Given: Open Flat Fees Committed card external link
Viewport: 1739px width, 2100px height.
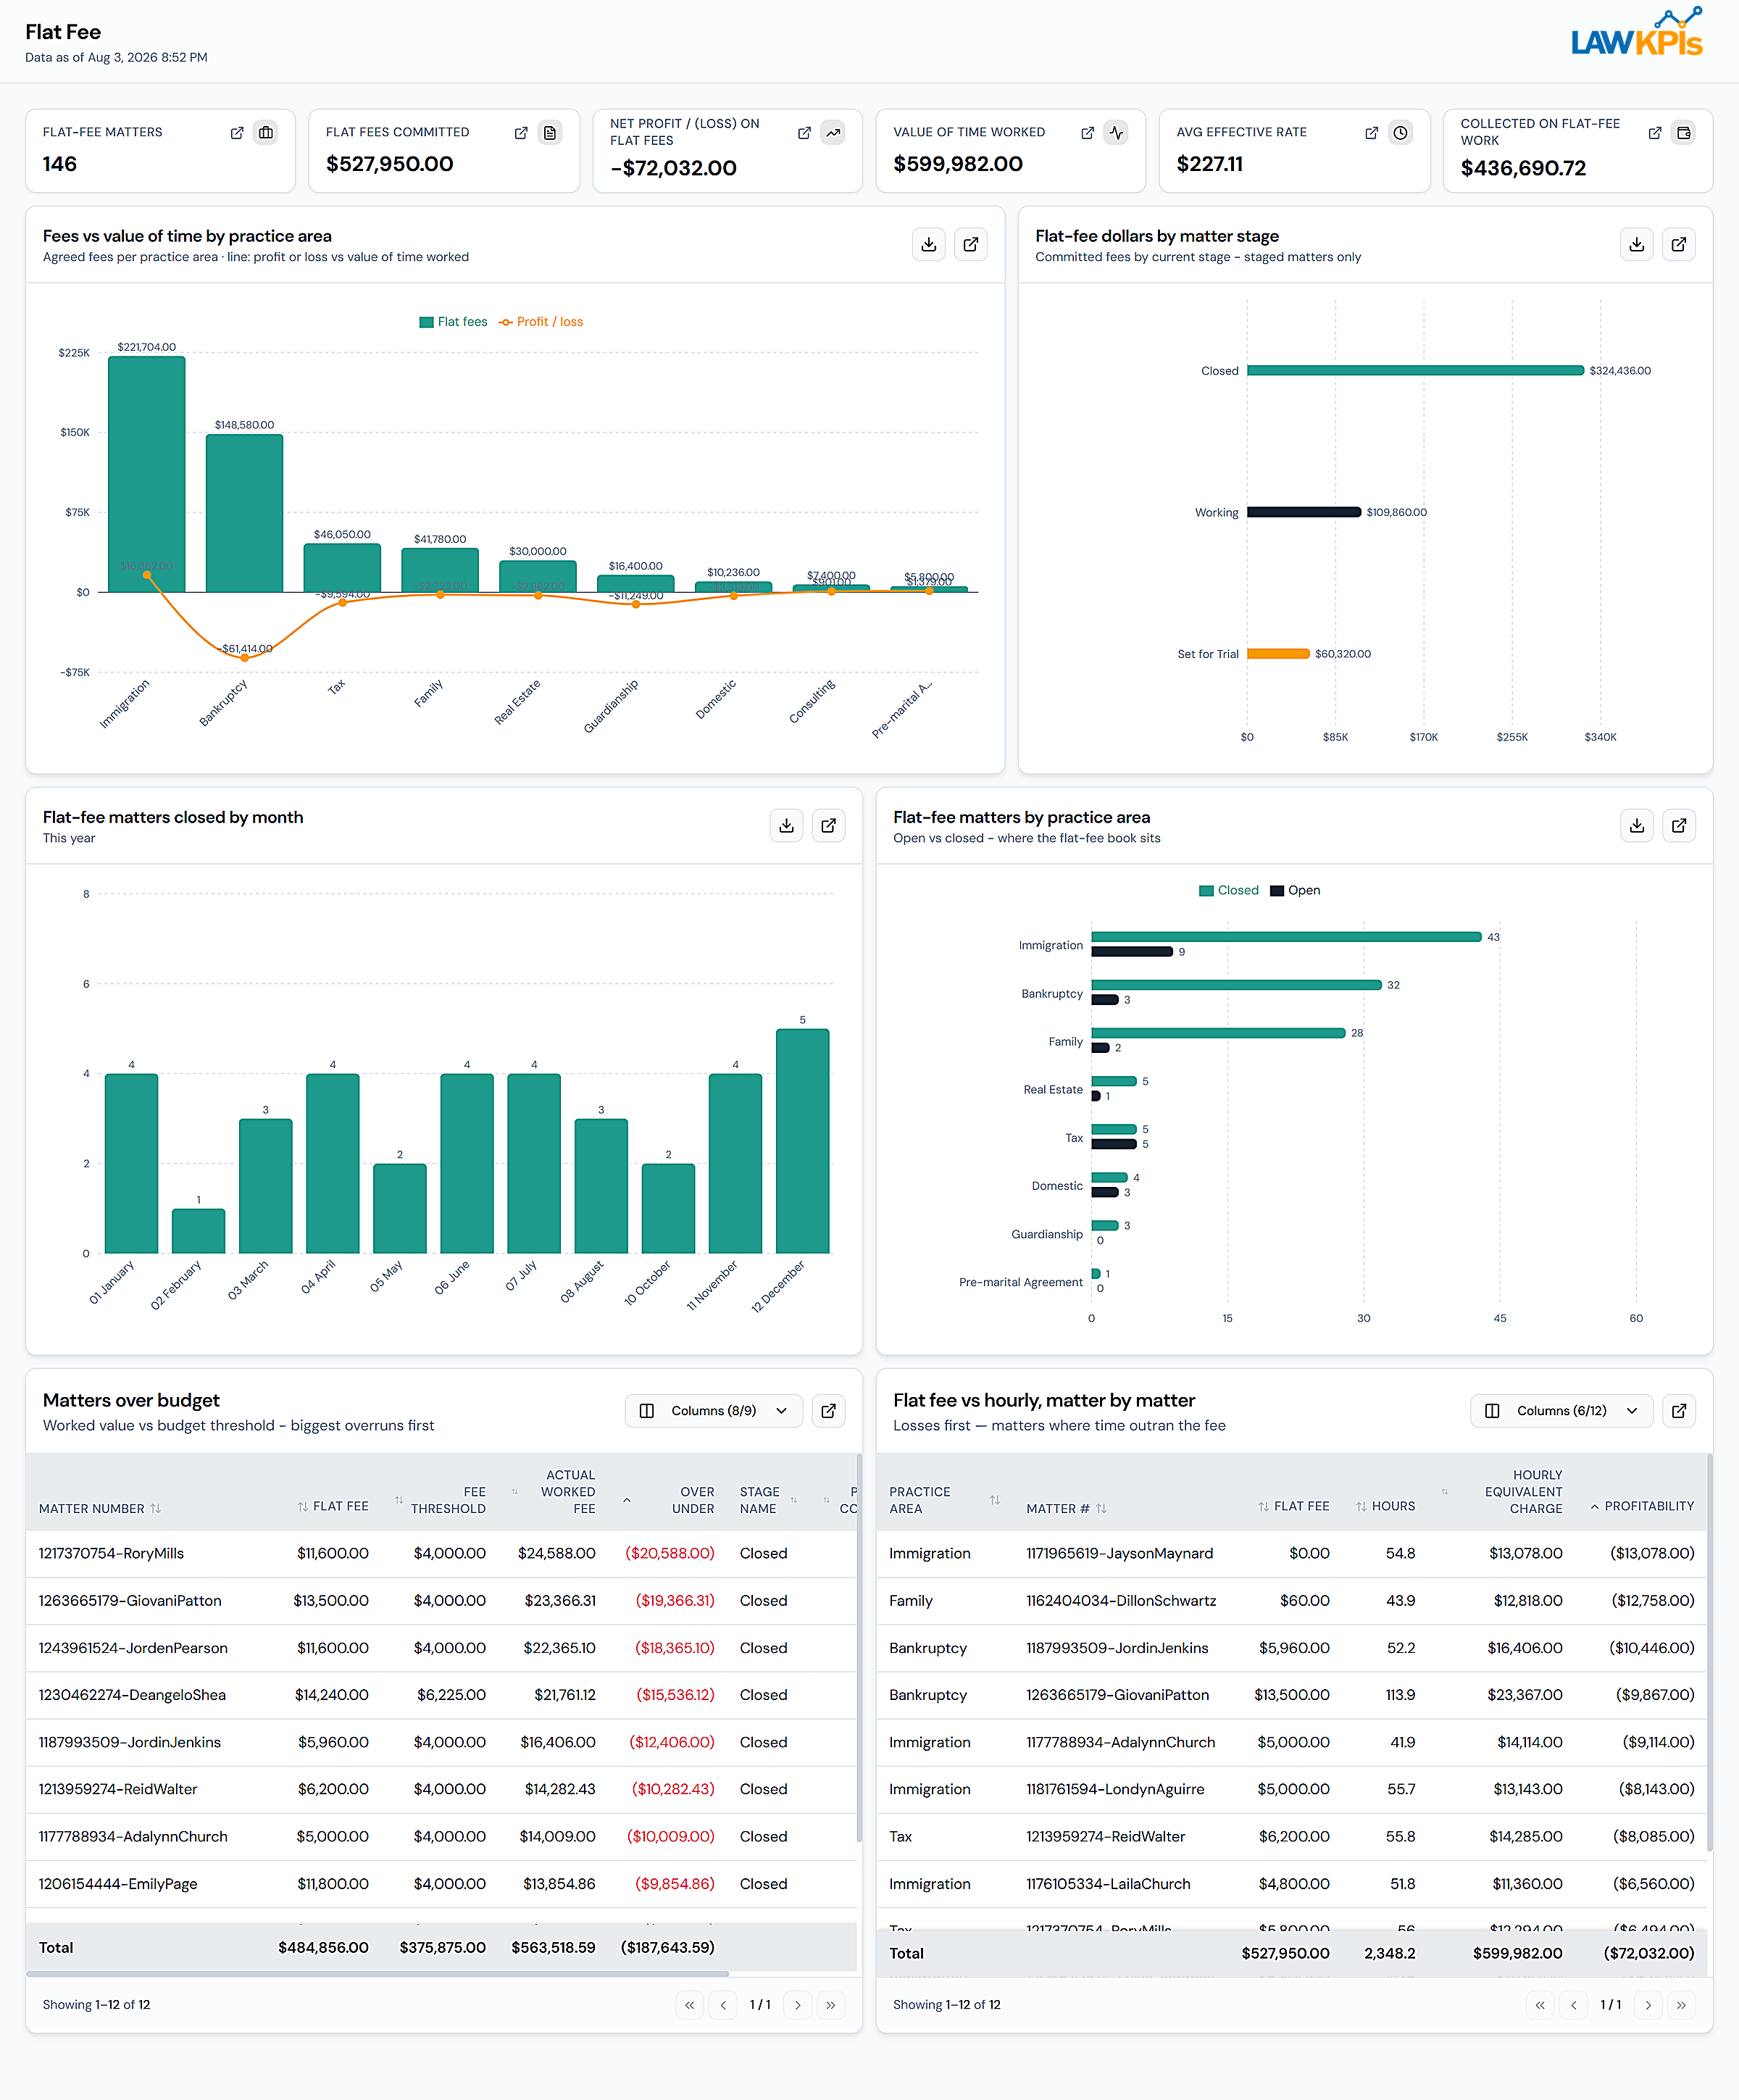Looking at the screenshot, I should point(521,133).
